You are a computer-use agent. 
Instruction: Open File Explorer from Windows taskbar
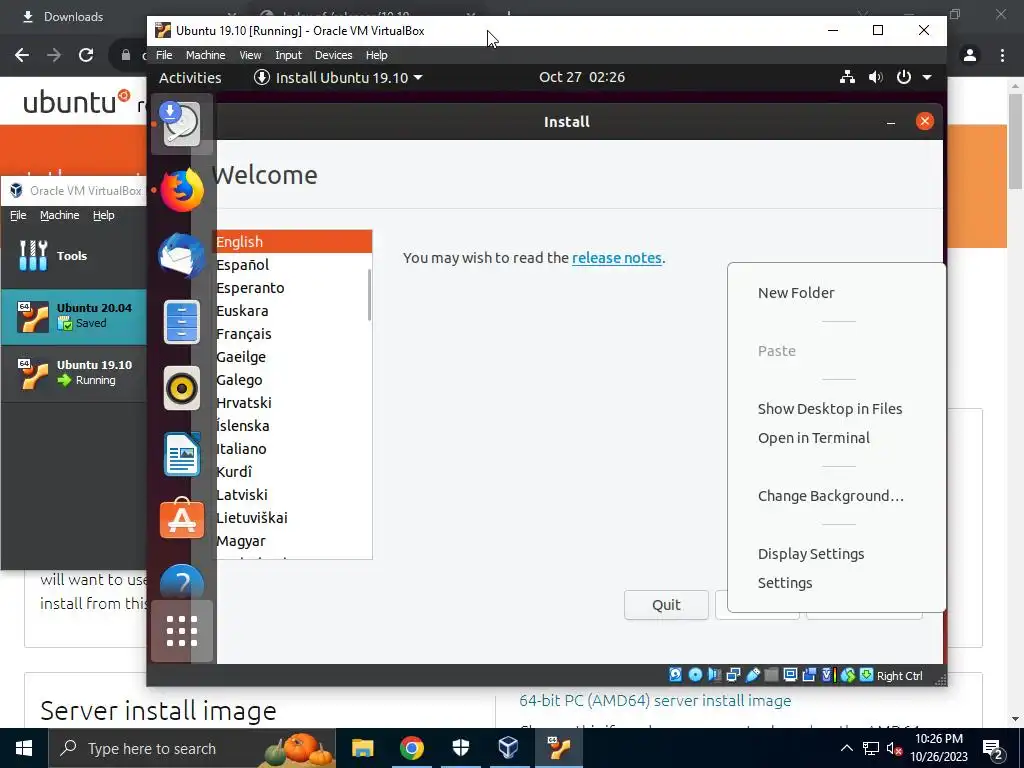[362, 748]
